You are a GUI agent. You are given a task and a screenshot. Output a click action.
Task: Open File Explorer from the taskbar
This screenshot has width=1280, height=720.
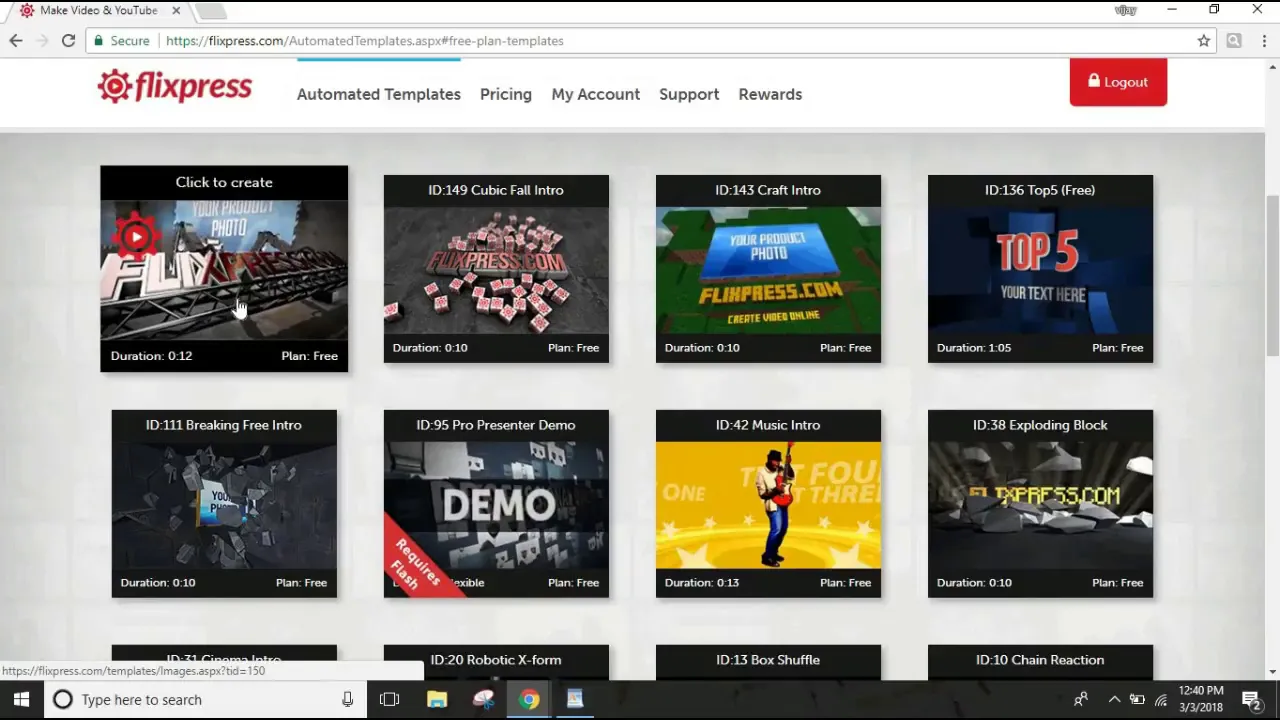[x=437, y=700]
